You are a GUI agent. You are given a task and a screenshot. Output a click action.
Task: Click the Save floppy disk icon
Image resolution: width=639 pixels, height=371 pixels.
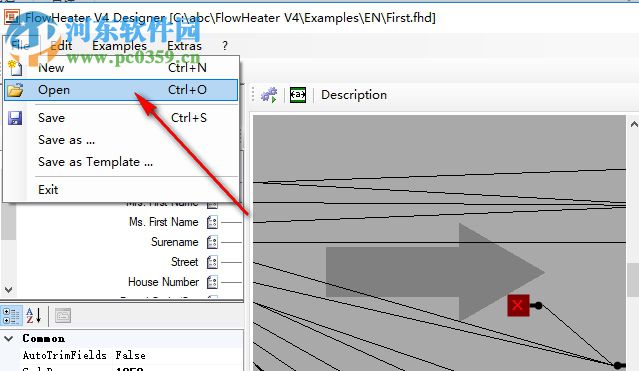[x=15, y=118]
